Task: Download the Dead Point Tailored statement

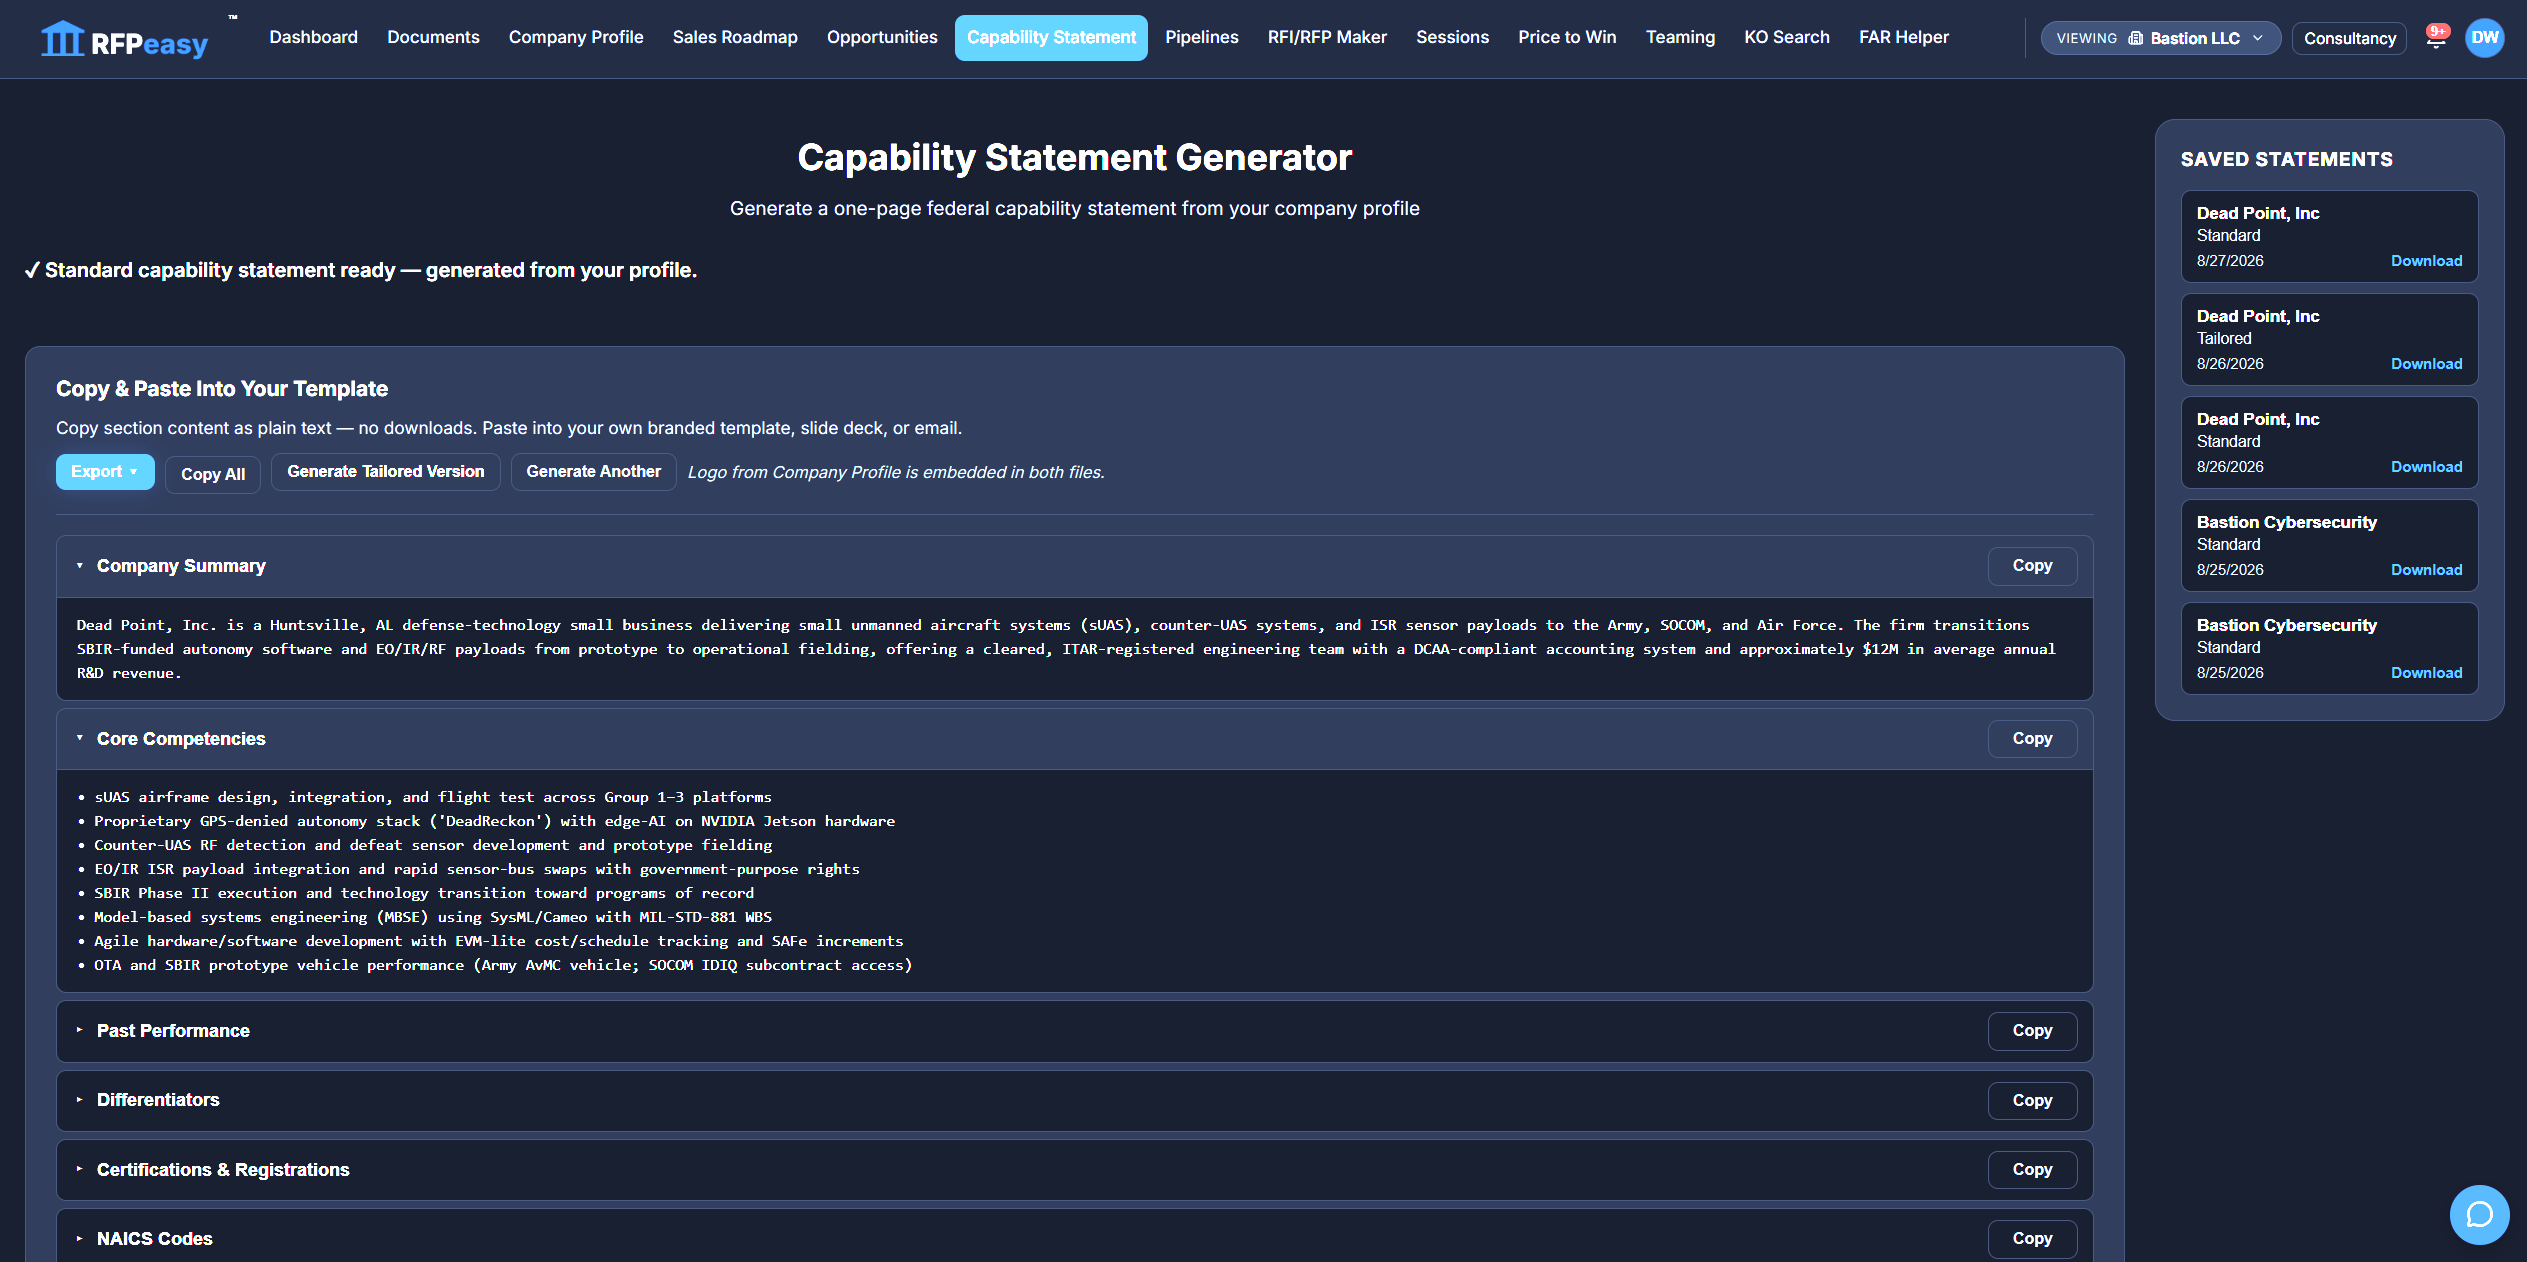Action: pos(2426,364)
